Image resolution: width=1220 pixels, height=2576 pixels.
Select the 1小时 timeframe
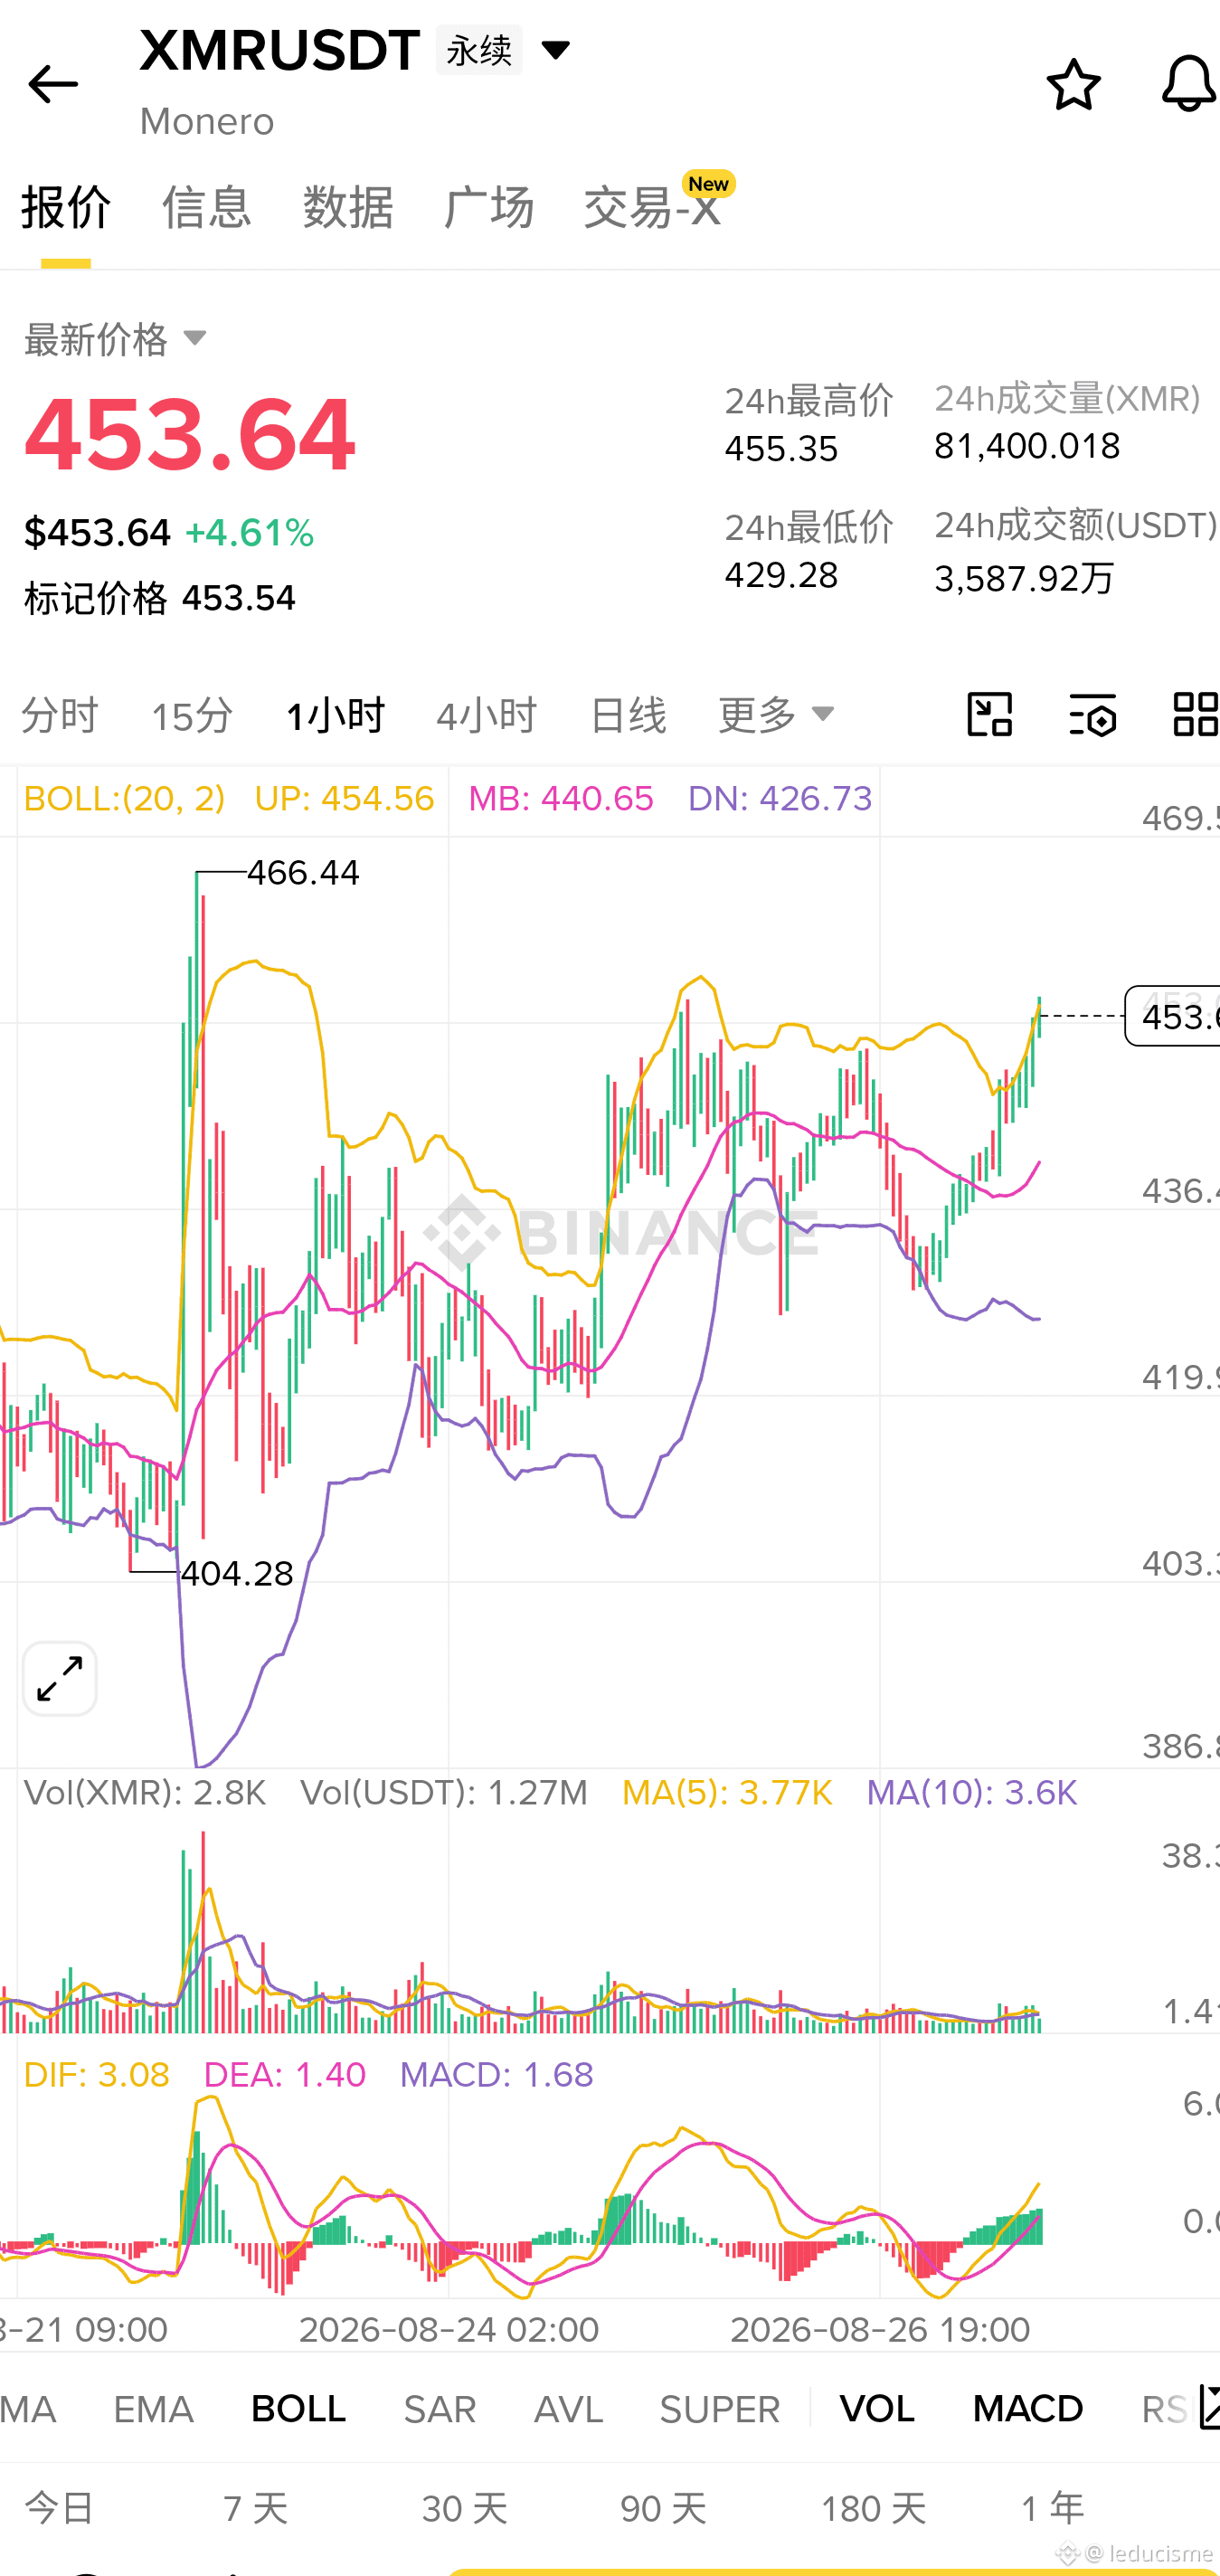335,716
